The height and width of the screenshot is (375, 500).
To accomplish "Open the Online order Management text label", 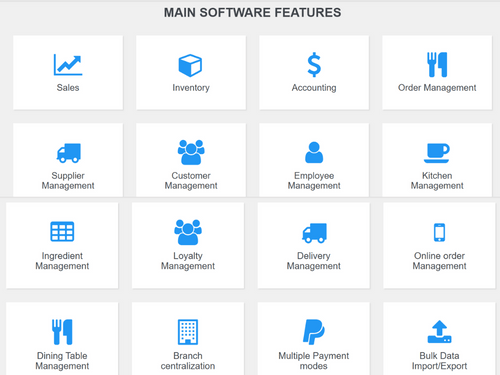I will pos(439,261).
